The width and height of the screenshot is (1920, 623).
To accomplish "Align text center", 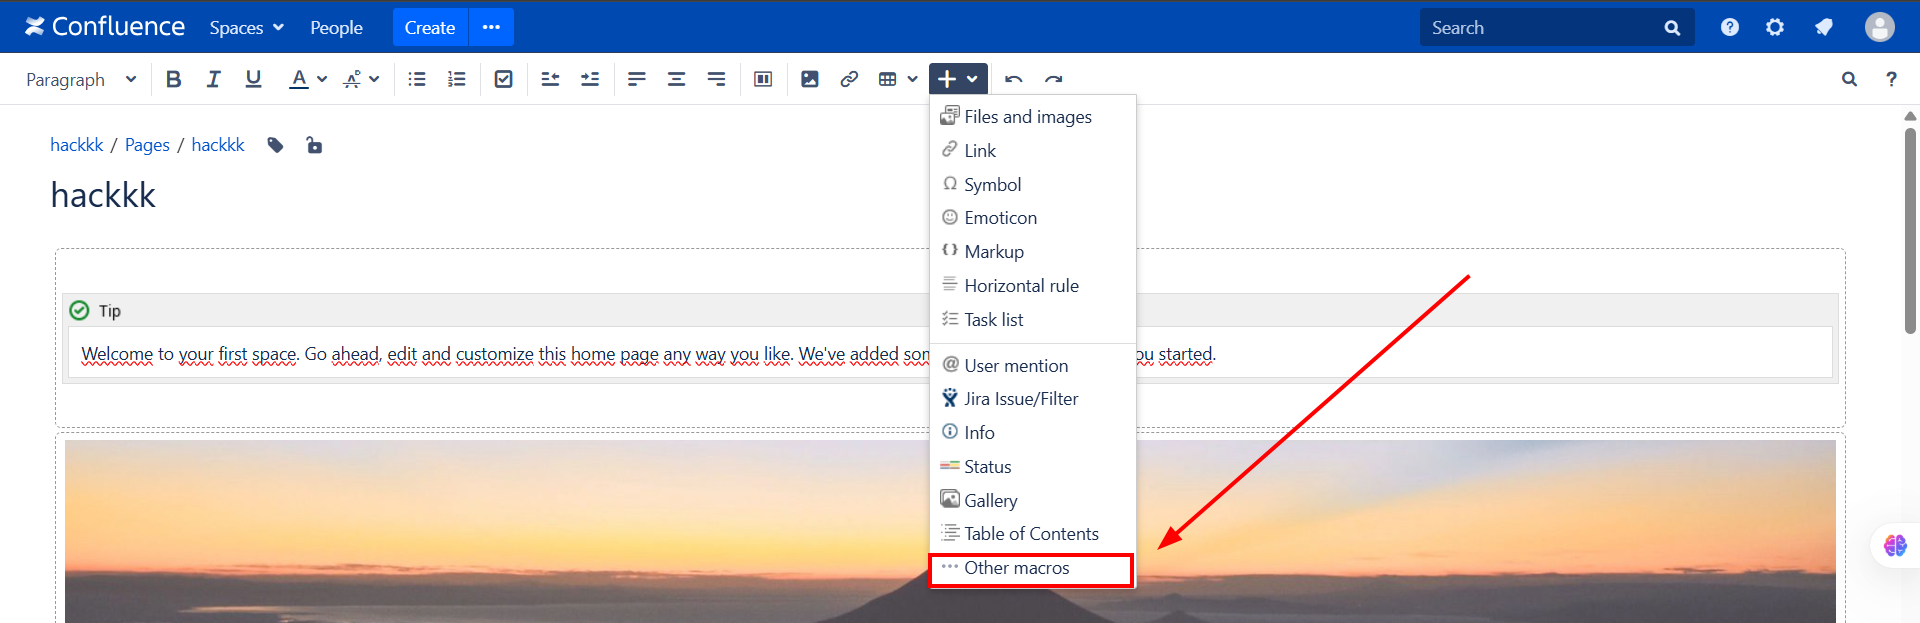I will (676, 79).
